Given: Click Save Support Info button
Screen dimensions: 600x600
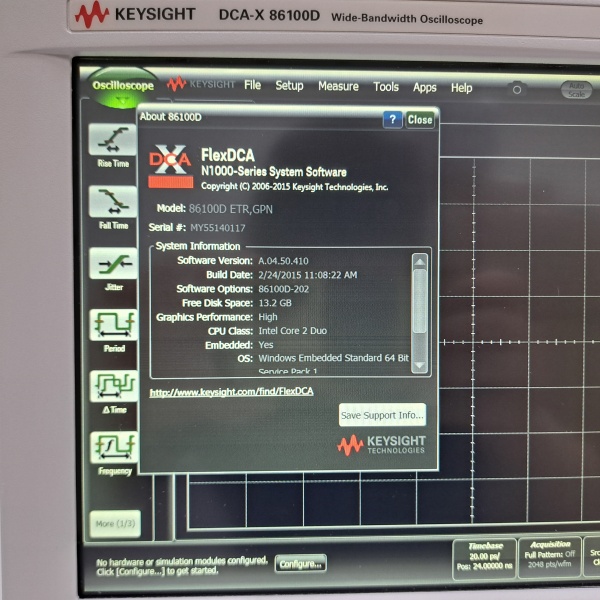Looking at the screenshot, I should coord(382,415).
